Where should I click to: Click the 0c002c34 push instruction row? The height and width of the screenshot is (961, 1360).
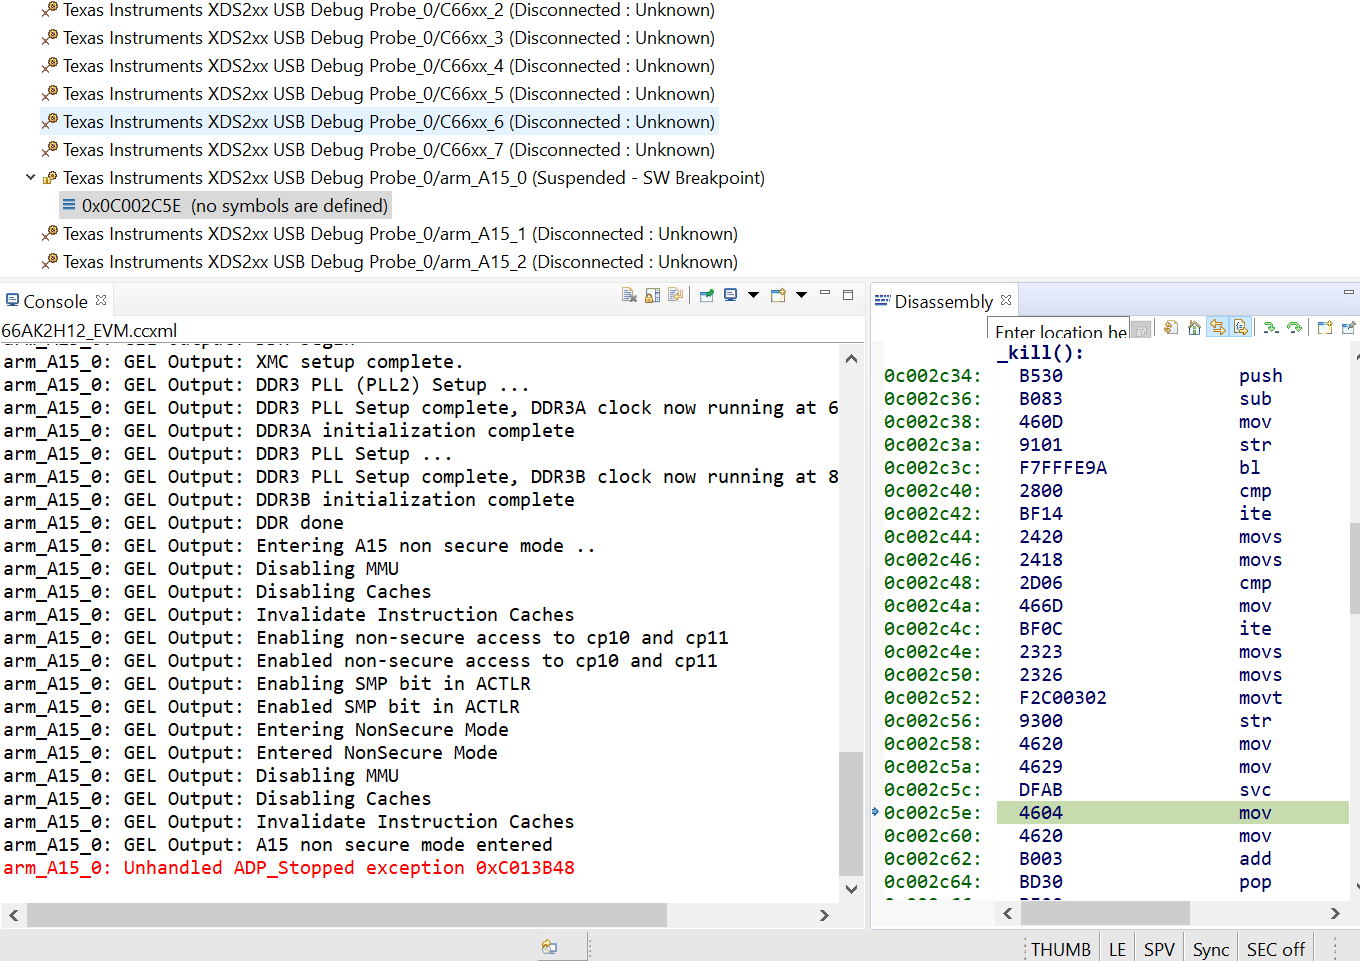click(x=1115, y=376)
